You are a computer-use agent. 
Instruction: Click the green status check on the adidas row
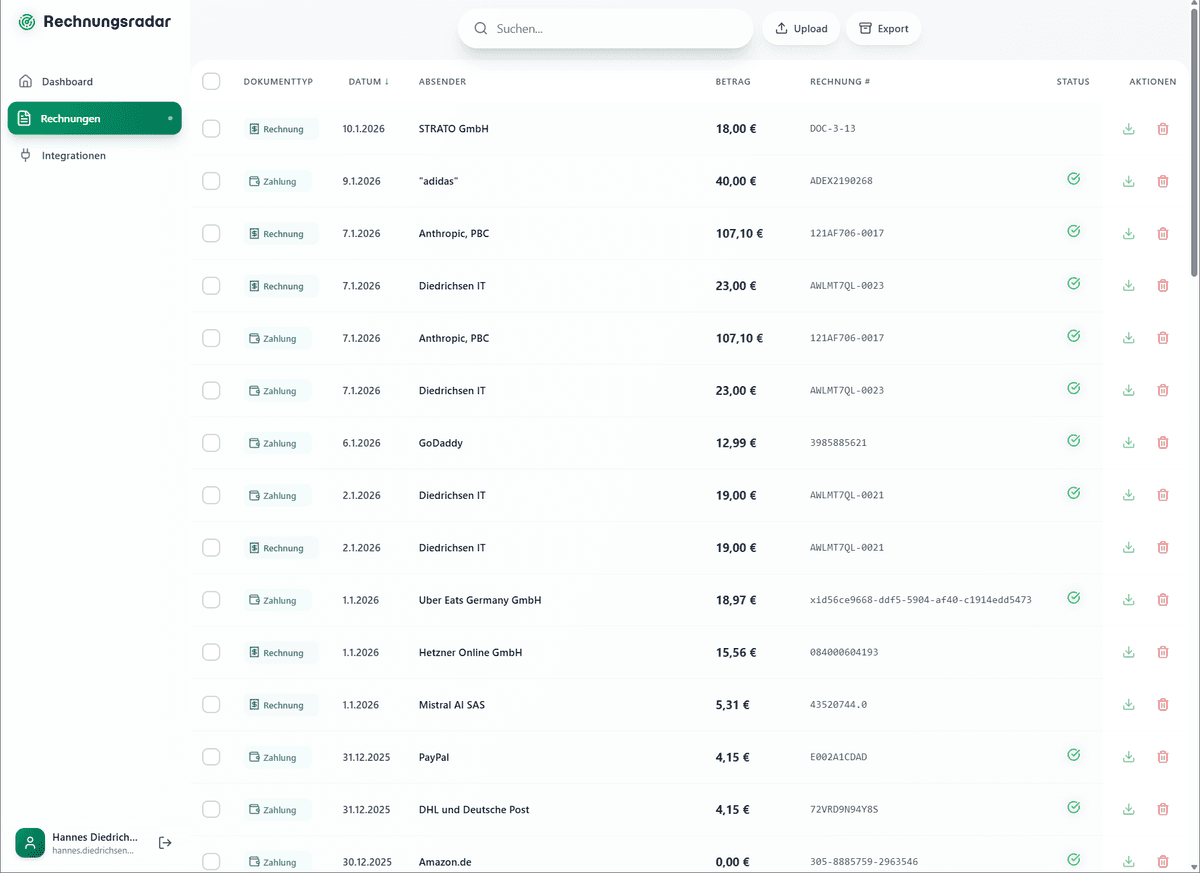point(1074,179)
